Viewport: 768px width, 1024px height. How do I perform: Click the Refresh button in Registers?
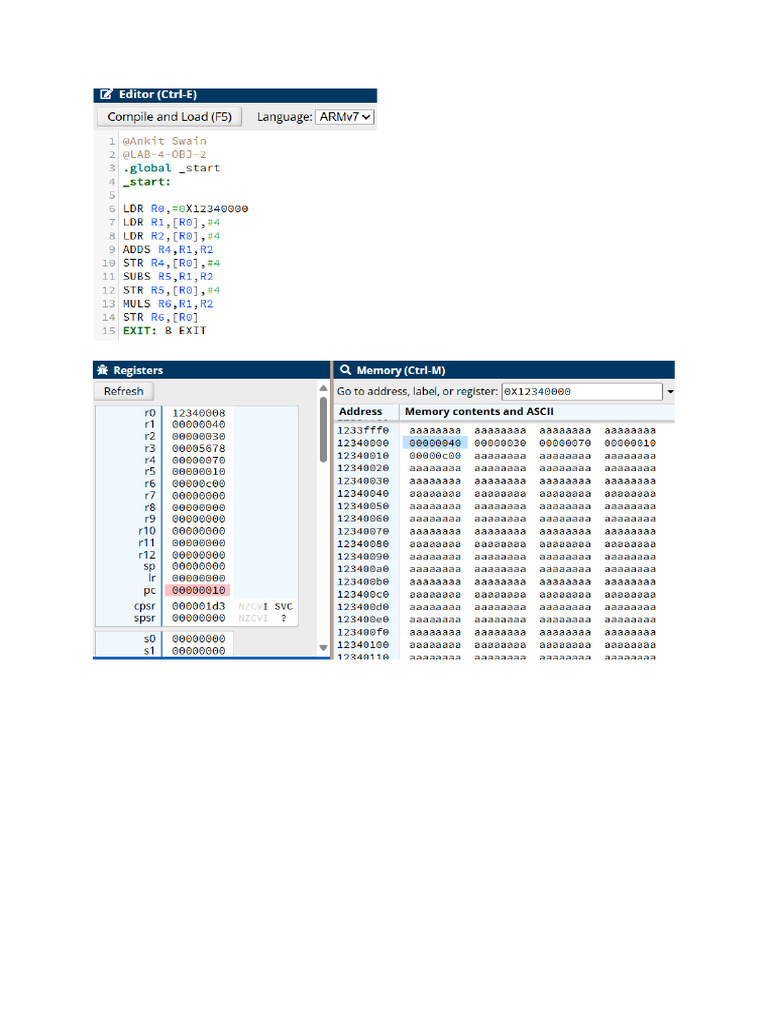124,391
